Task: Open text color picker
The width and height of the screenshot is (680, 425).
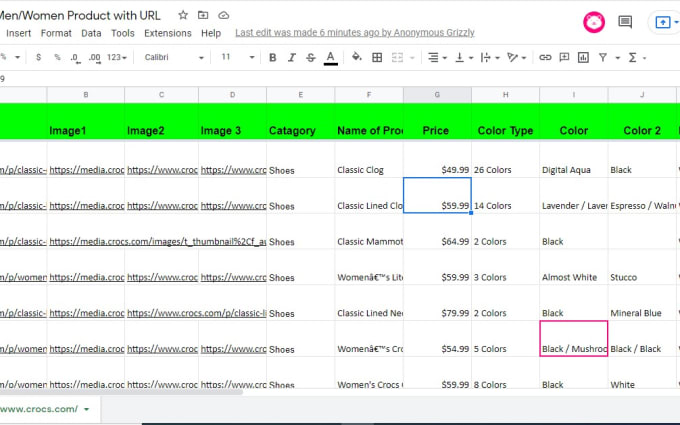Action: pyautogui.click(x=330, y=58)
